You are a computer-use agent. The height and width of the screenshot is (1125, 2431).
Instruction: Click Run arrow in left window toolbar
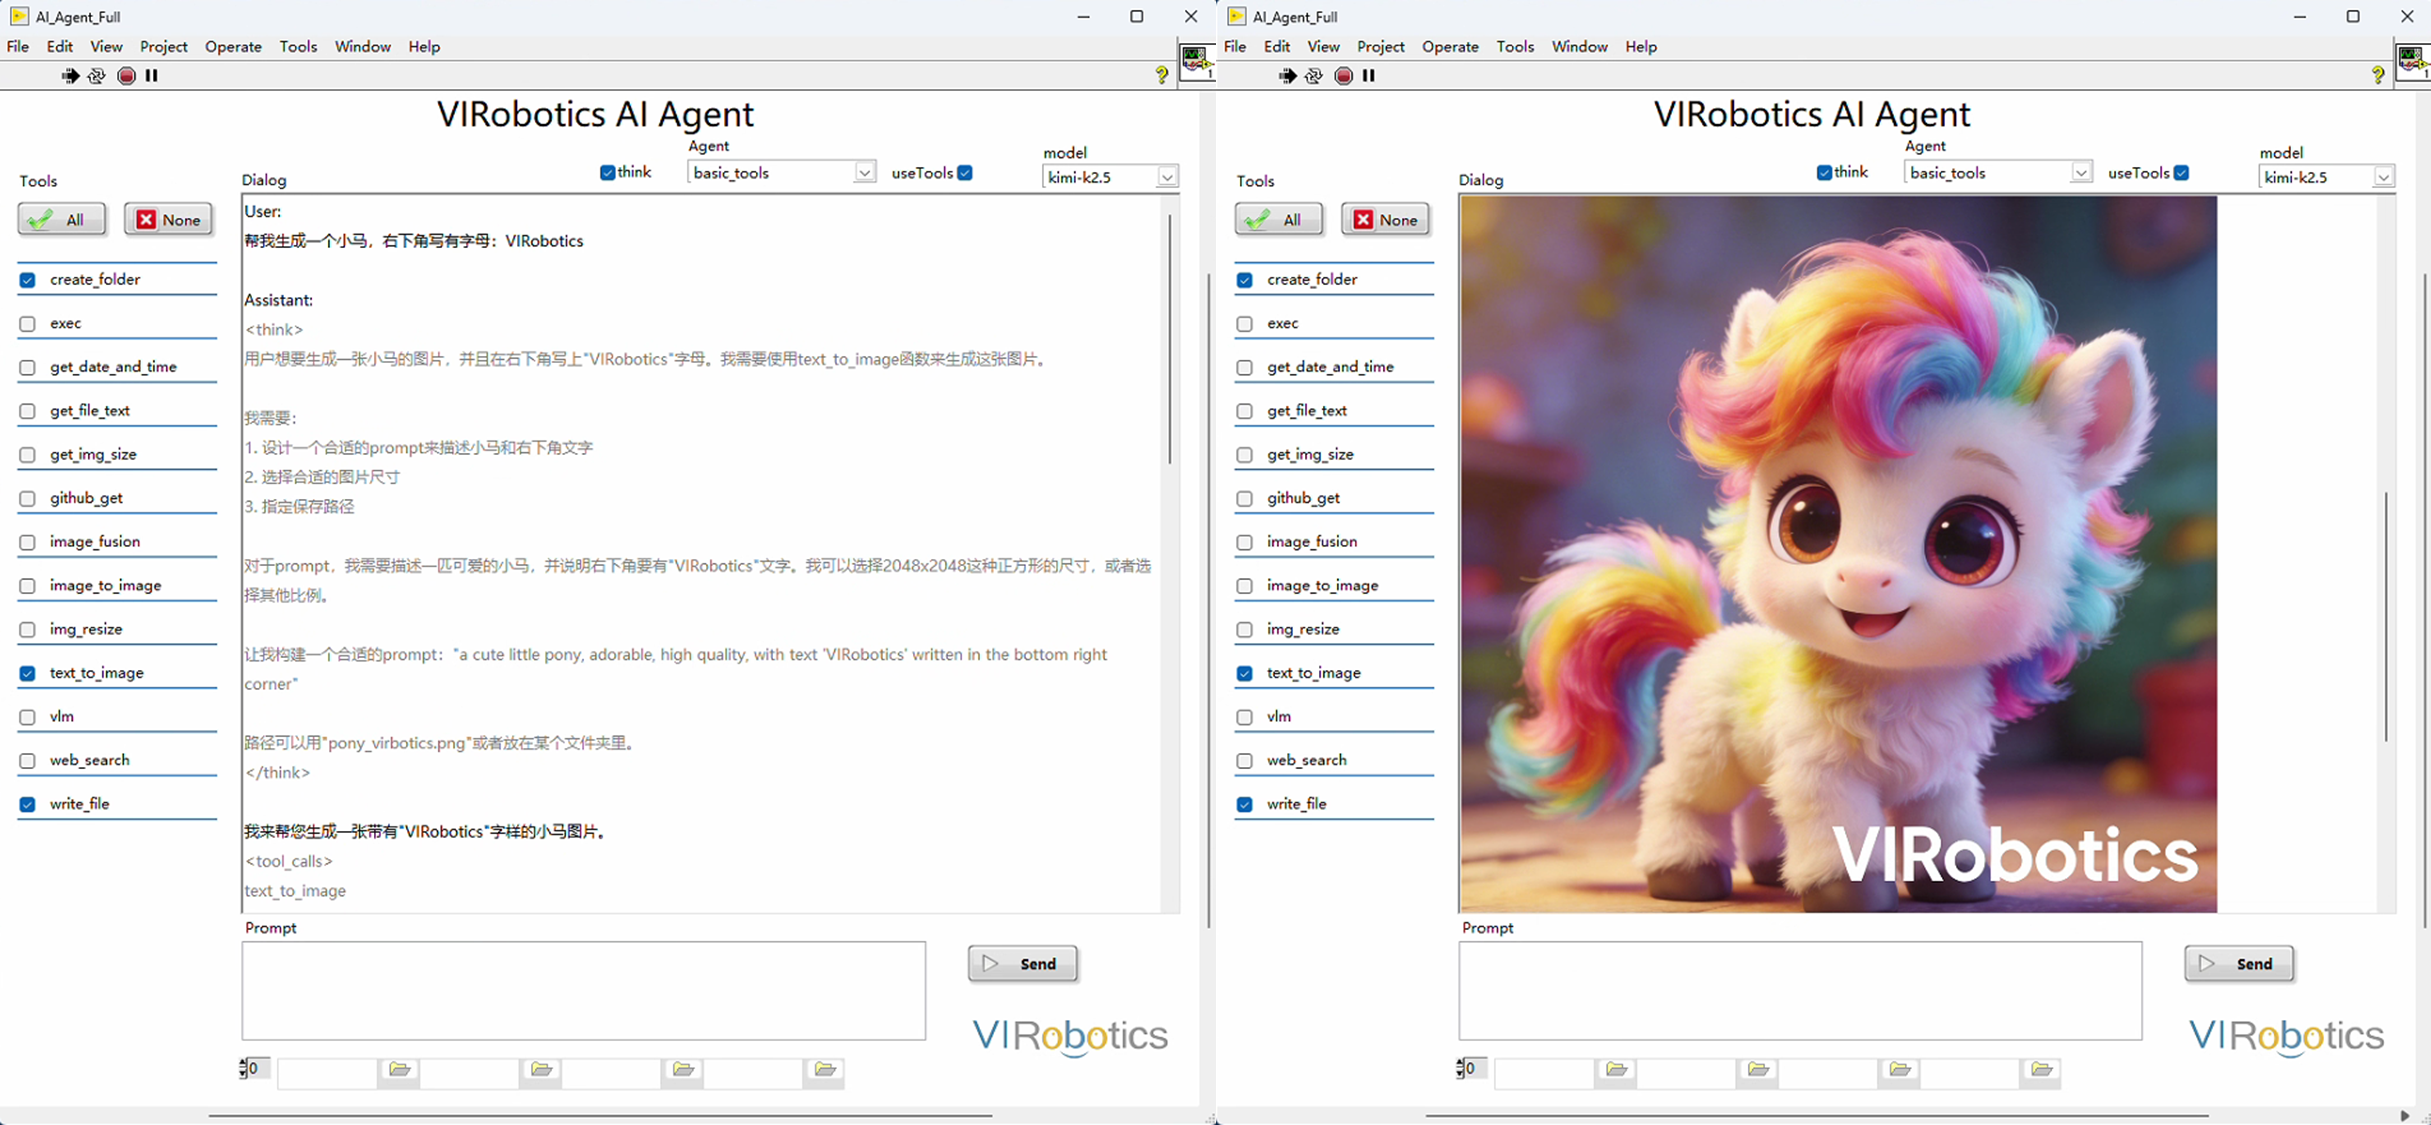70,76
